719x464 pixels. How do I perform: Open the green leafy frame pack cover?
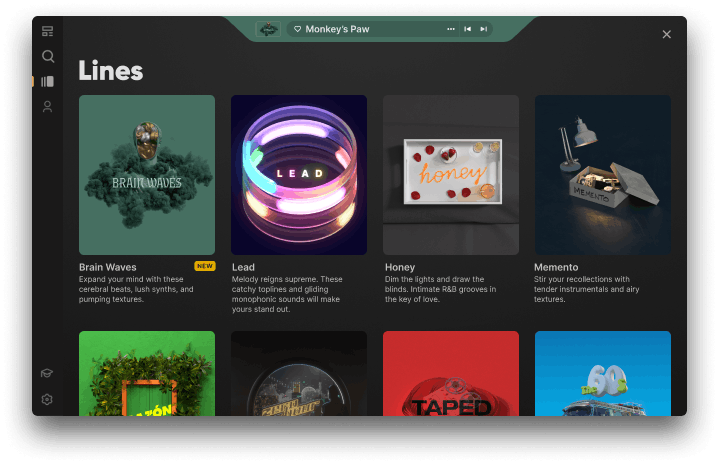tap(147, 373)
